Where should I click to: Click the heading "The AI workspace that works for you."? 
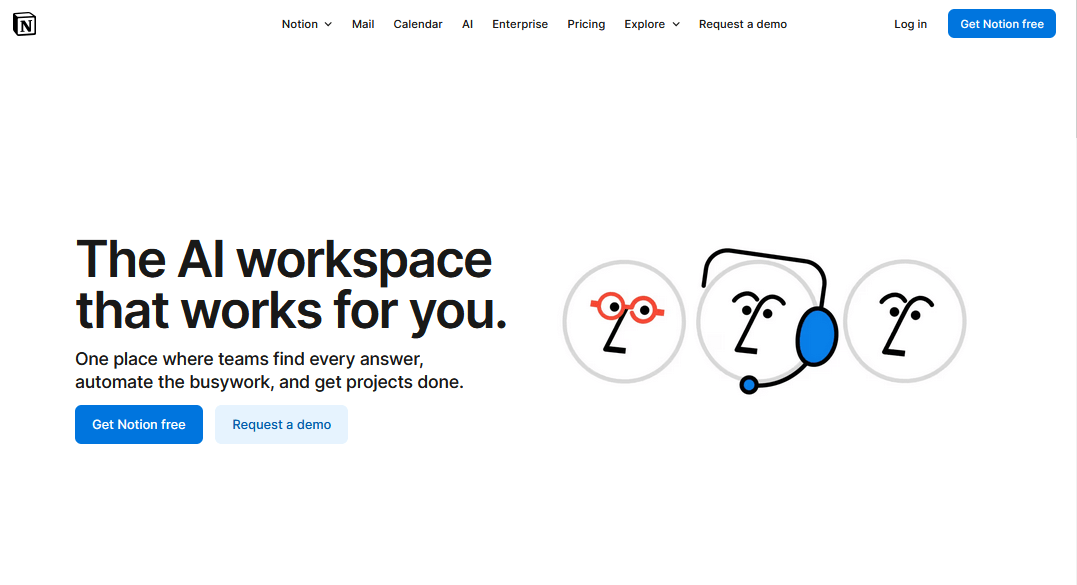pyautogui.click(x=291, y=286)
